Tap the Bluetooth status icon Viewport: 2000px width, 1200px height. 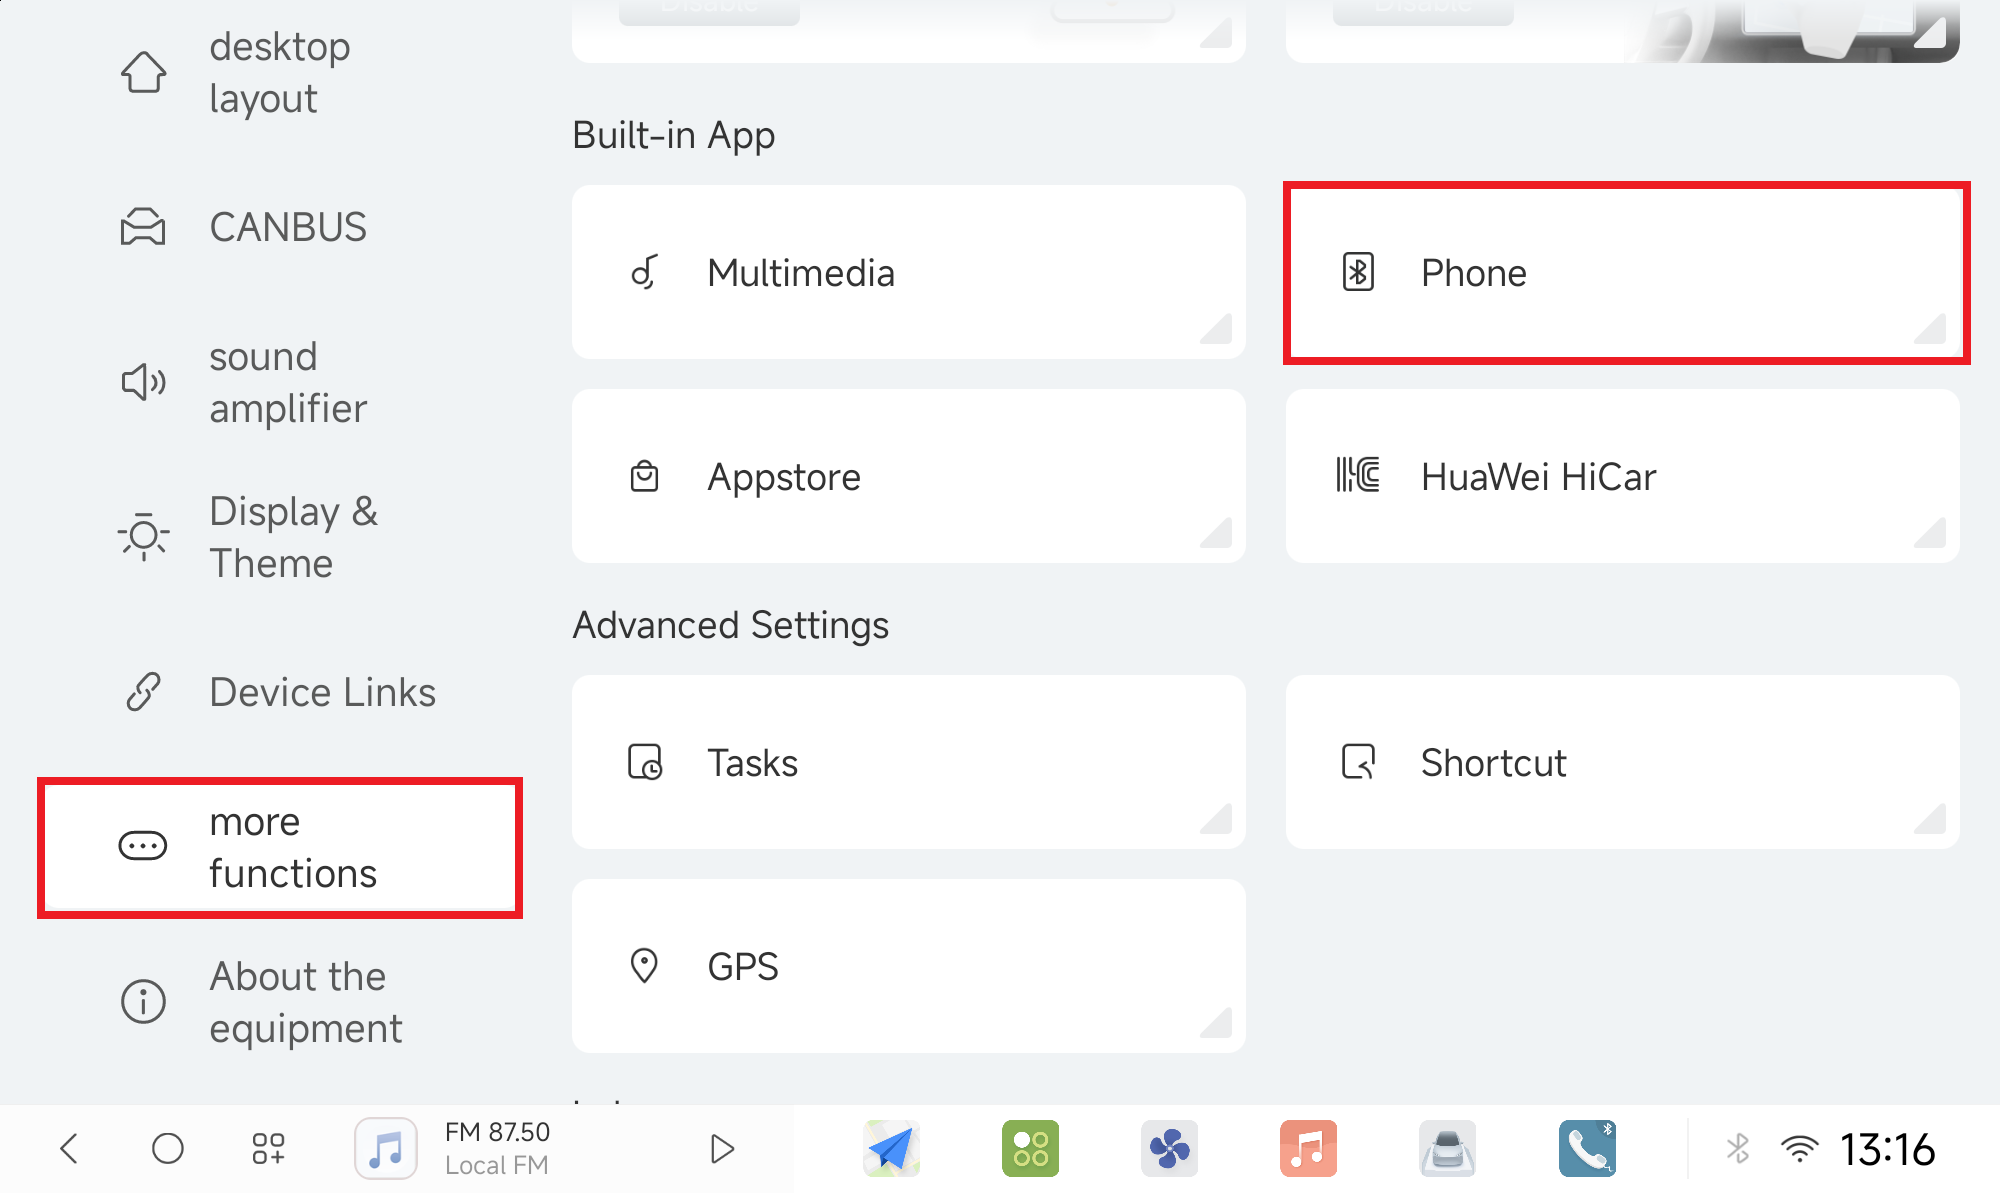[x=1738, y=1149]
